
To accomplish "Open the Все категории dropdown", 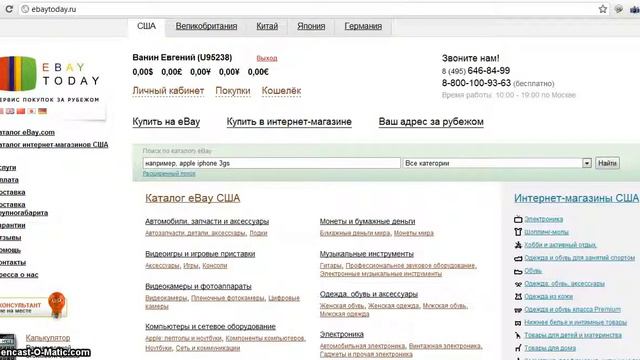I will 497,163.
